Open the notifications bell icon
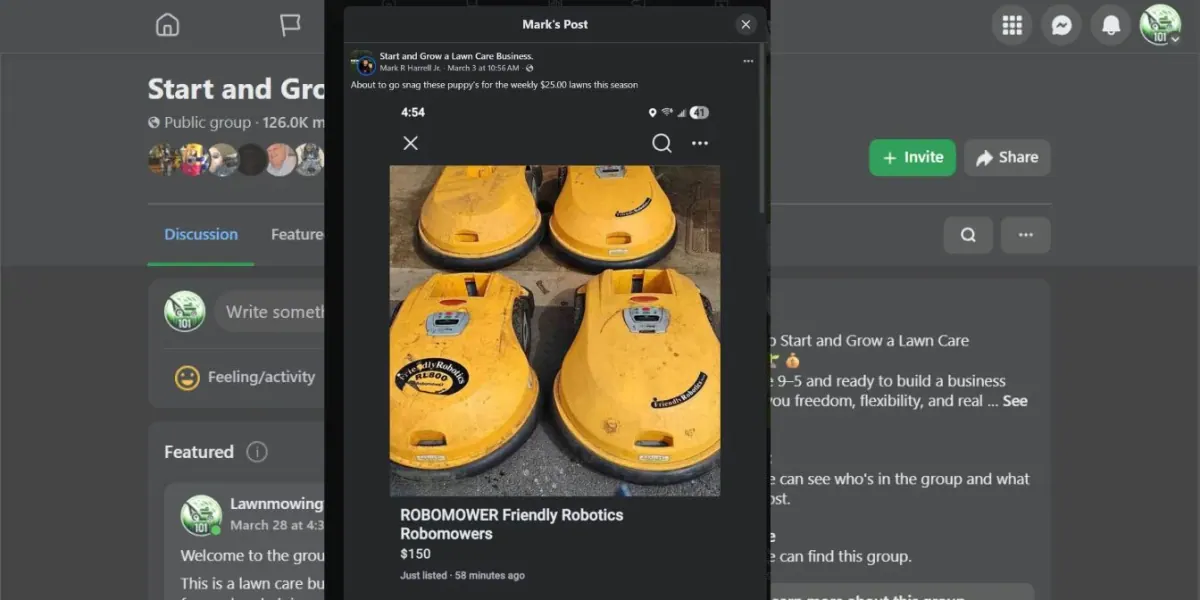This screenshot has width=1200, height=600. 1111,25
